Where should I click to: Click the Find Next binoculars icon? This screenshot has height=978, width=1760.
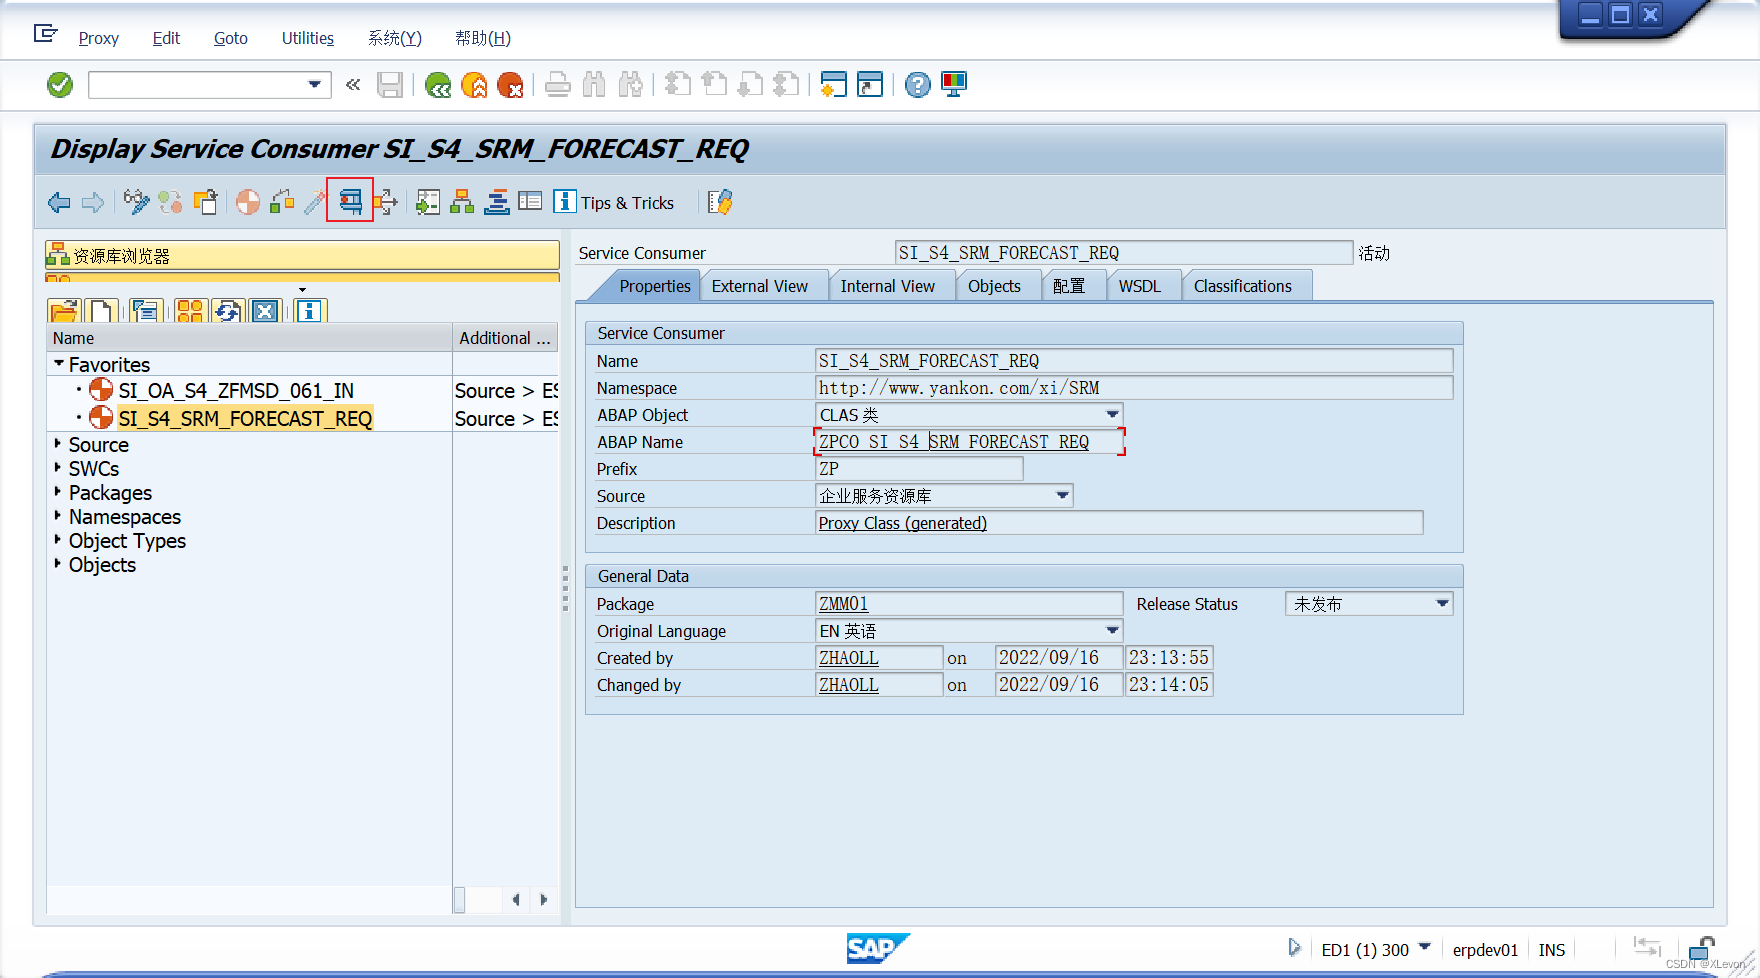tap(630, 85)
